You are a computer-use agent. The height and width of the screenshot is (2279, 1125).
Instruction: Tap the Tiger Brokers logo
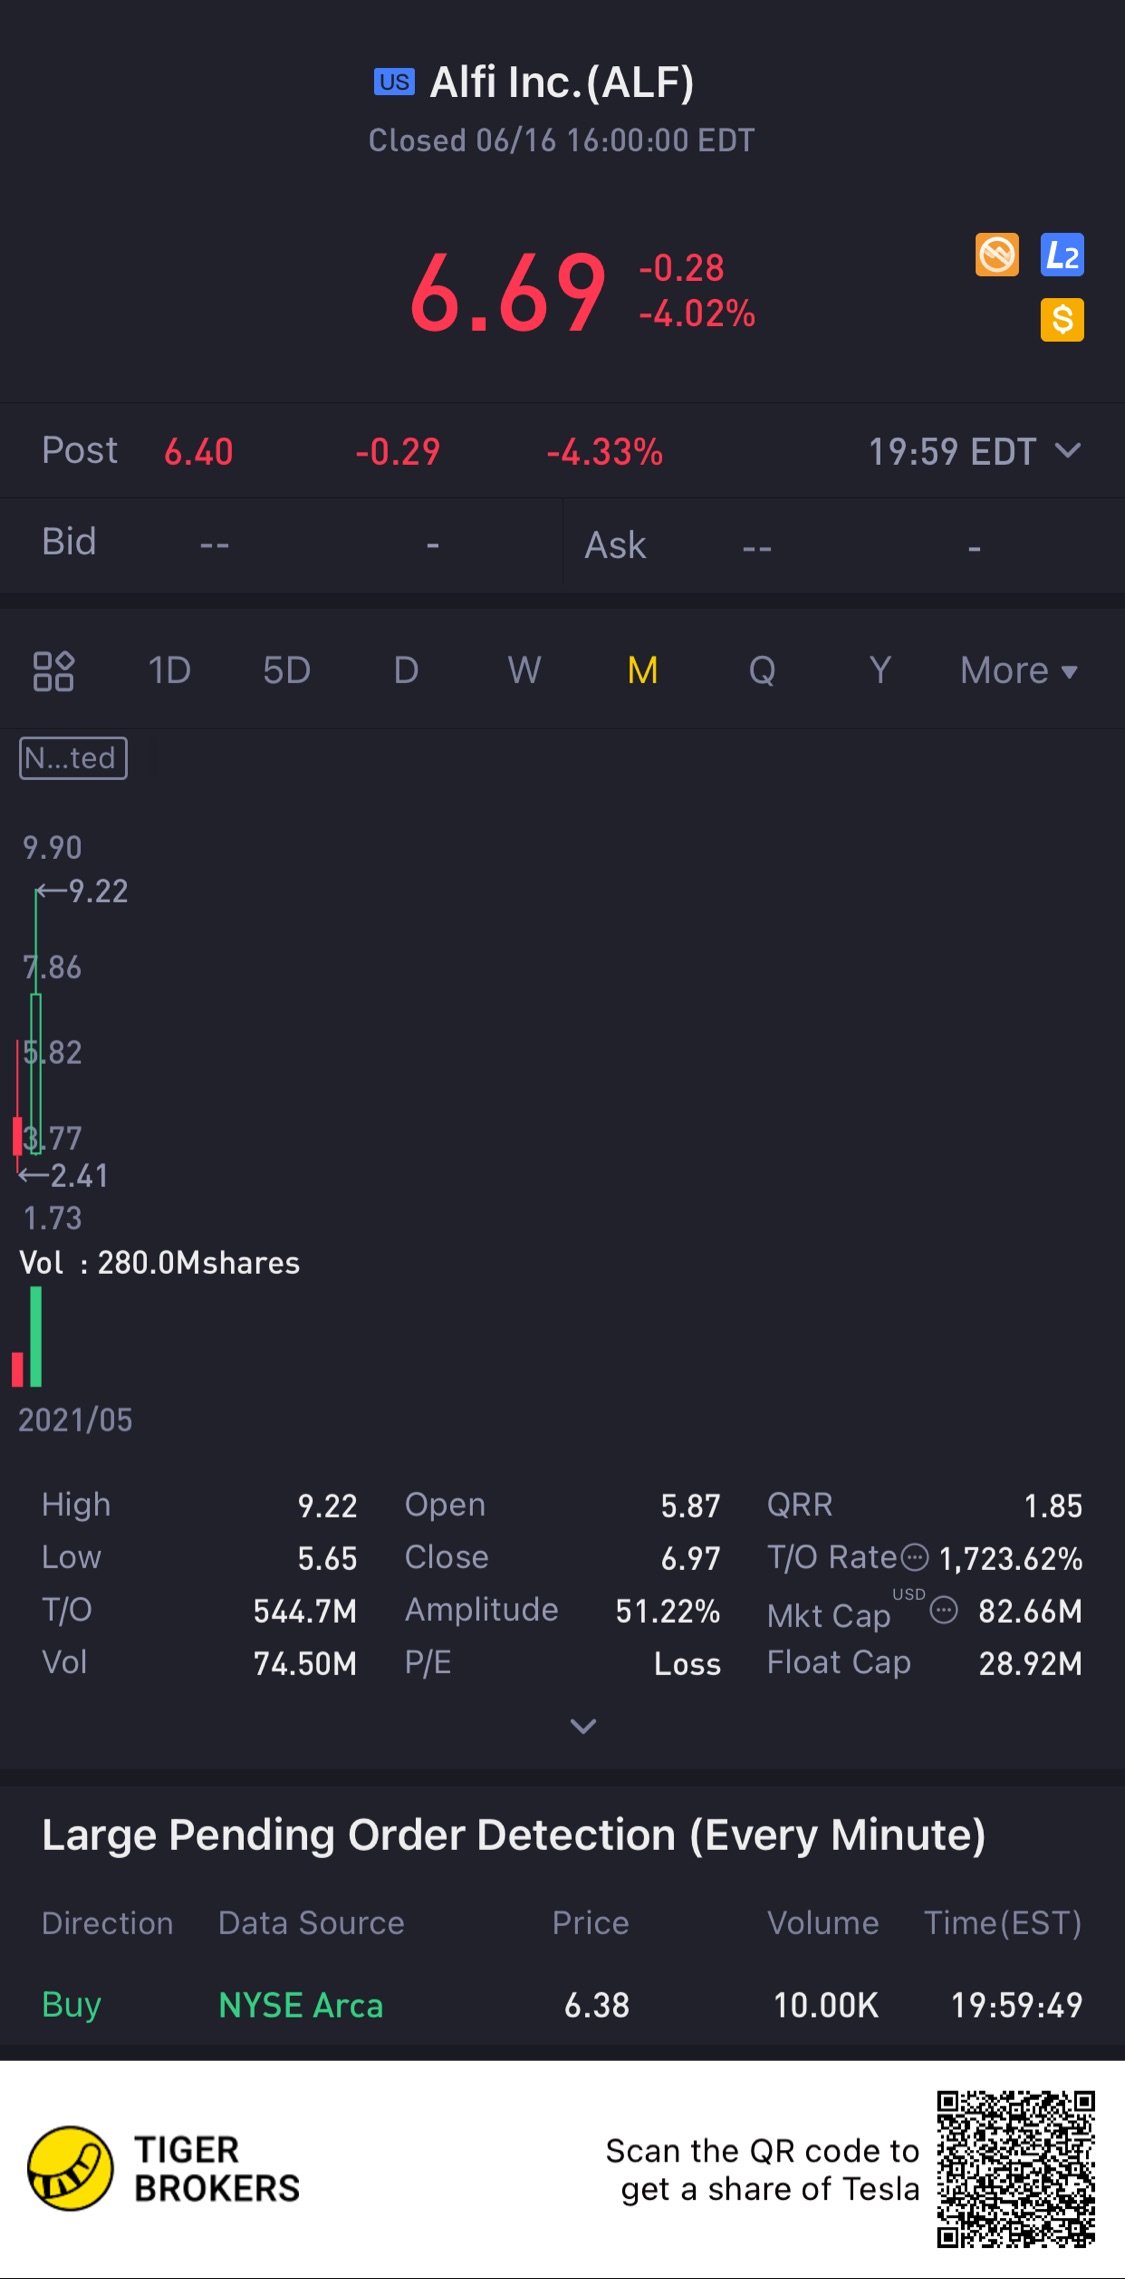coord(70,2168)
